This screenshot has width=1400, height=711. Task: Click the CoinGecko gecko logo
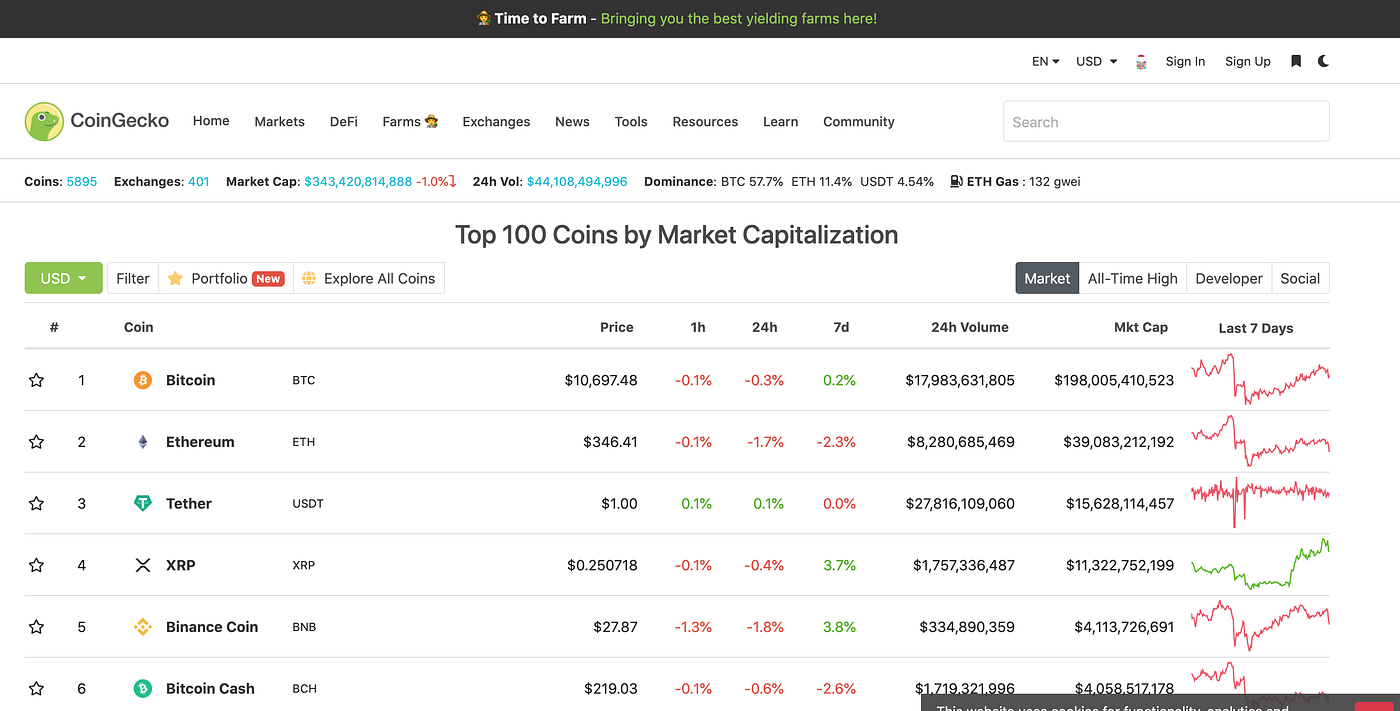(x=44, y=121)
